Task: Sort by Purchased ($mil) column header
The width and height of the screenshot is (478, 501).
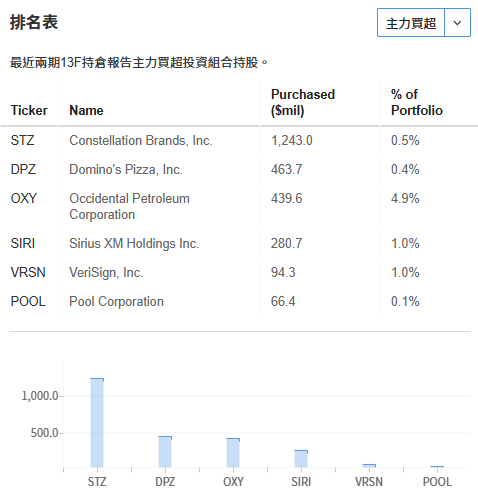Action: click(x=303, y=102)
